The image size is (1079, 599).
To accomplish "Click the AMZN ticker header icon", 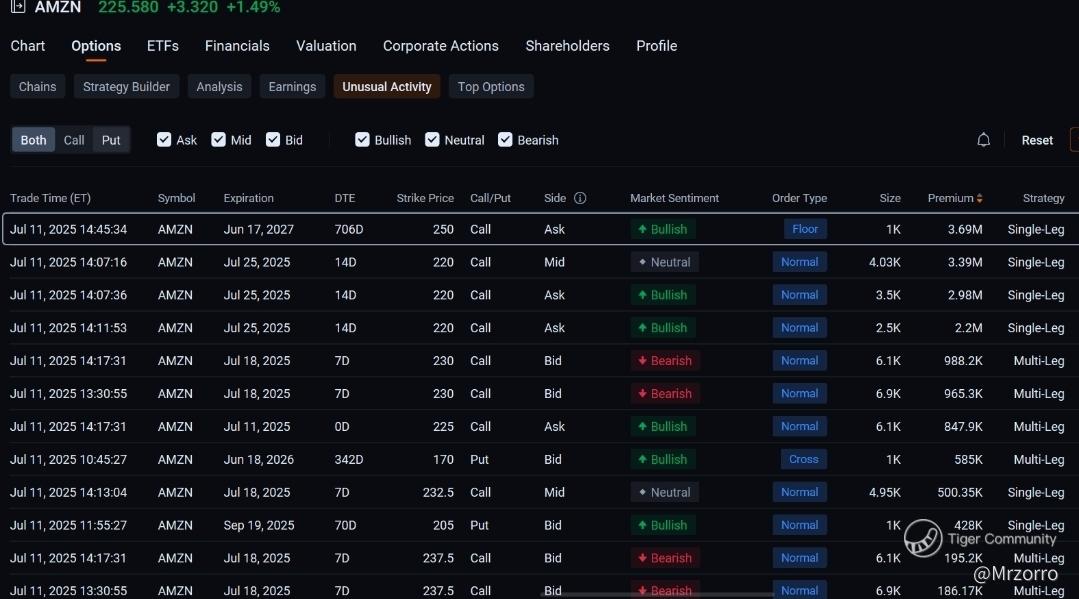I will pyautogui.click(x=18, y=7).
